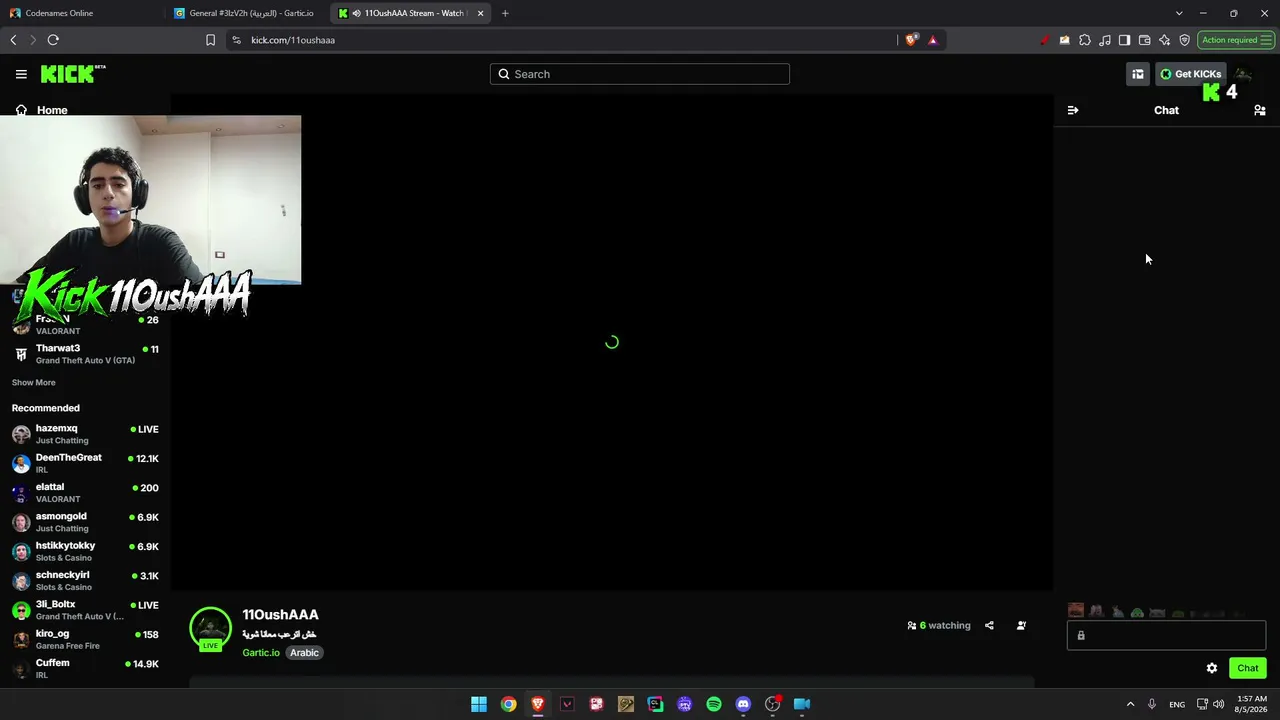Open the Home page in sidebar
1280x720 pixels.
(41, 110)
